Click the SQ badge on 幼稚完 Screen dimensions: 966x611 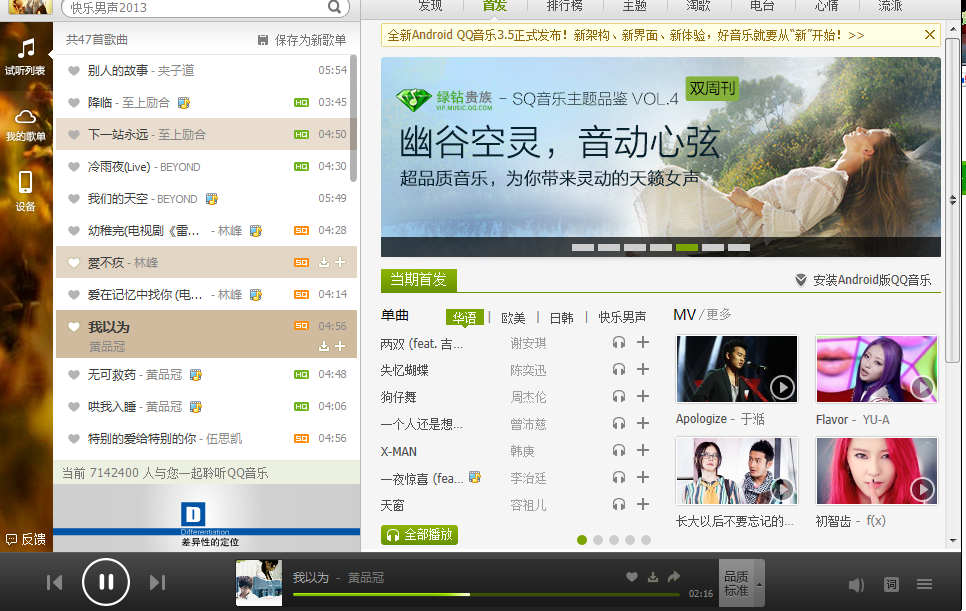[x=301, y=230]
